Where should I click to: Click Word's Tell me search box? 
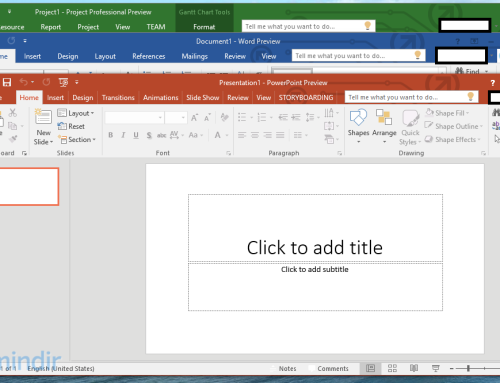tap(358, 55)
